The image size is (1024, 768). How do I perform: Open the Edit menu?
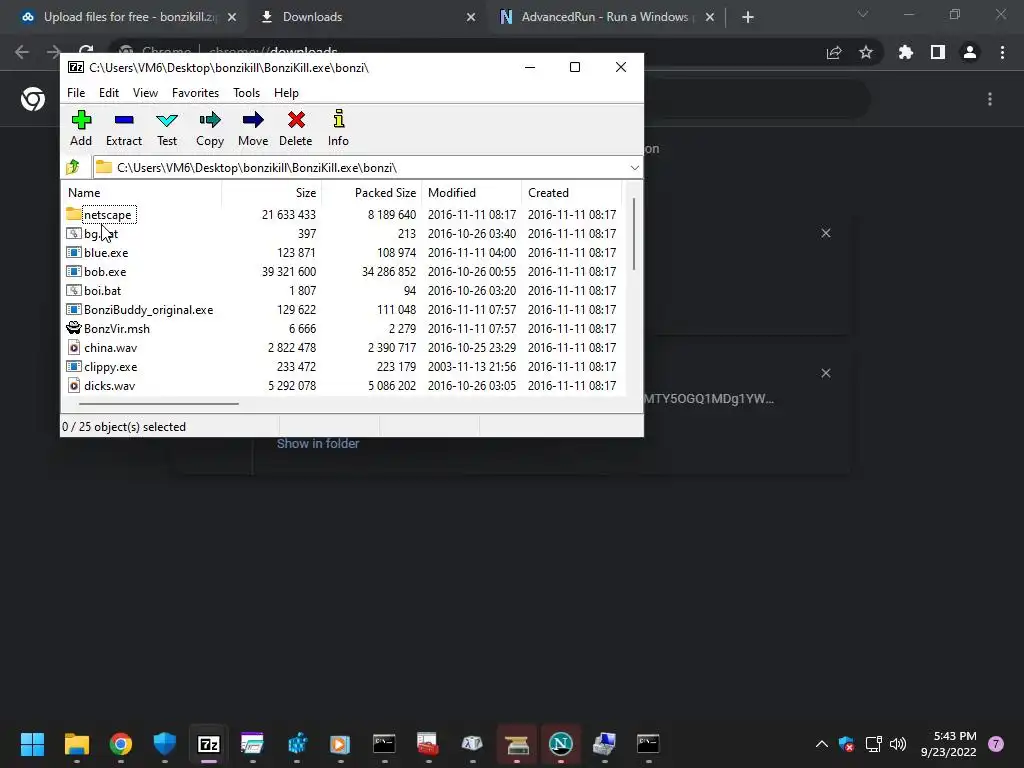pyautogui.click(x=108, y=93)
